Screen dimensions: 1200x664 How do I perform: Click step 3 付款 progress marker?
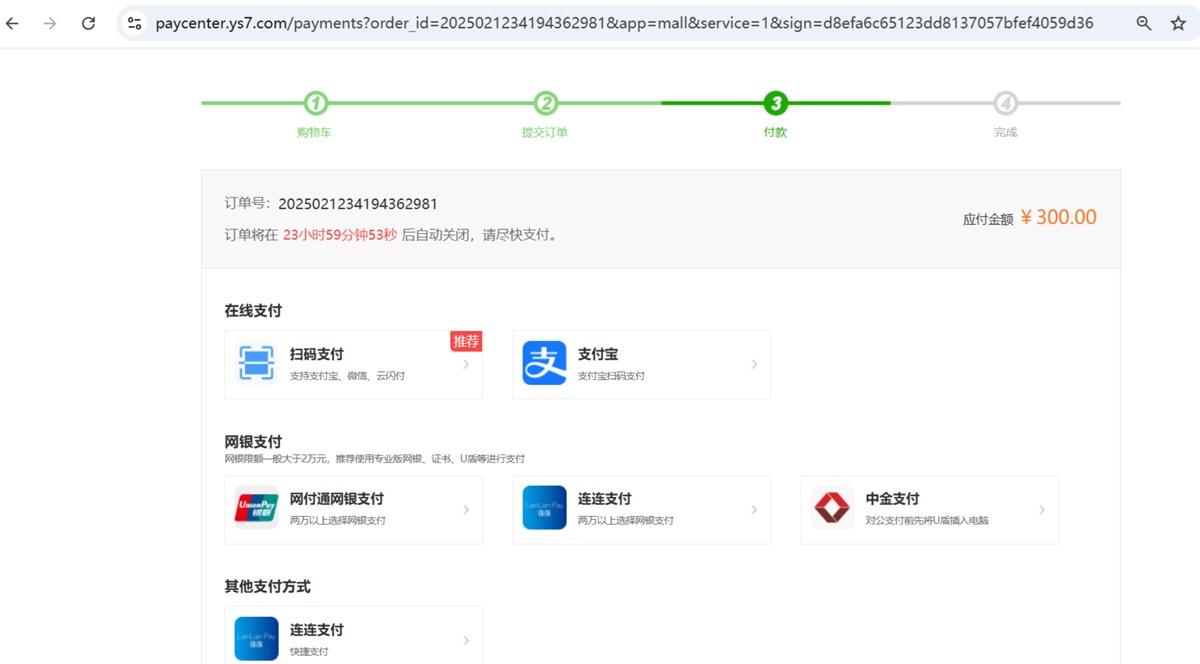point(775,103)
